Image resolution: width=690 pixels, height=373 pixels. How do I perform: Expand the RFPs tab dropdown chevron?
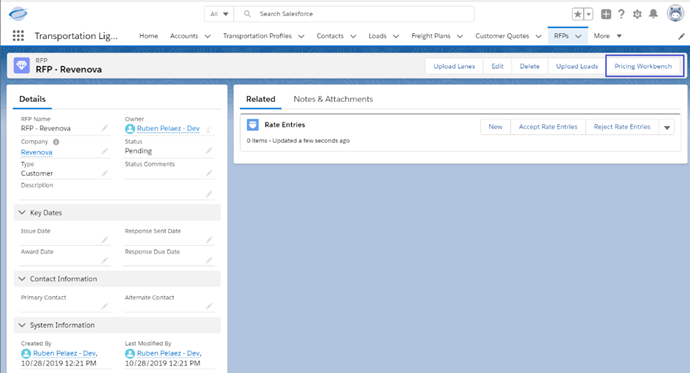(578, 36)
